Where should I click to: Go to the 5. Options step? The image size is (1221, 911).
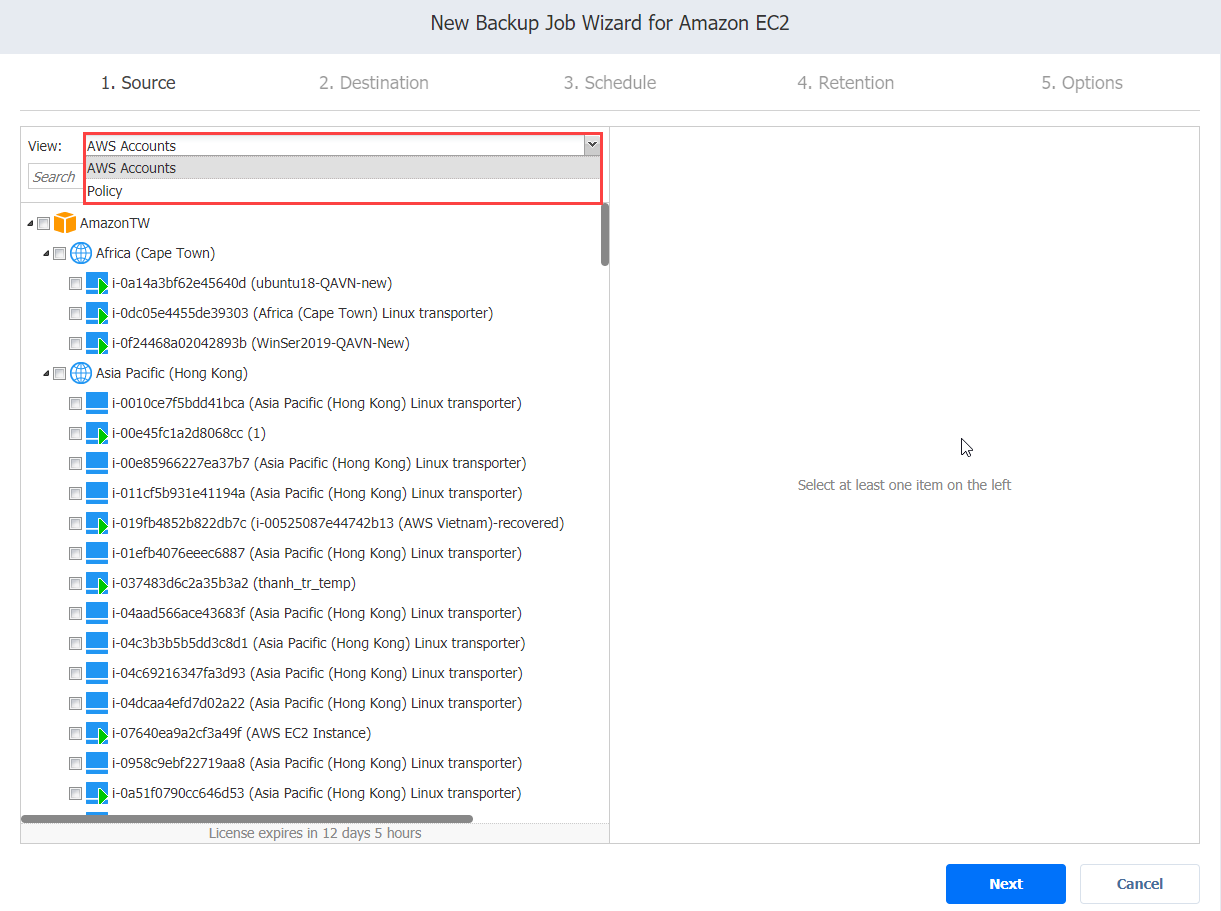(x=1082, y=83)
